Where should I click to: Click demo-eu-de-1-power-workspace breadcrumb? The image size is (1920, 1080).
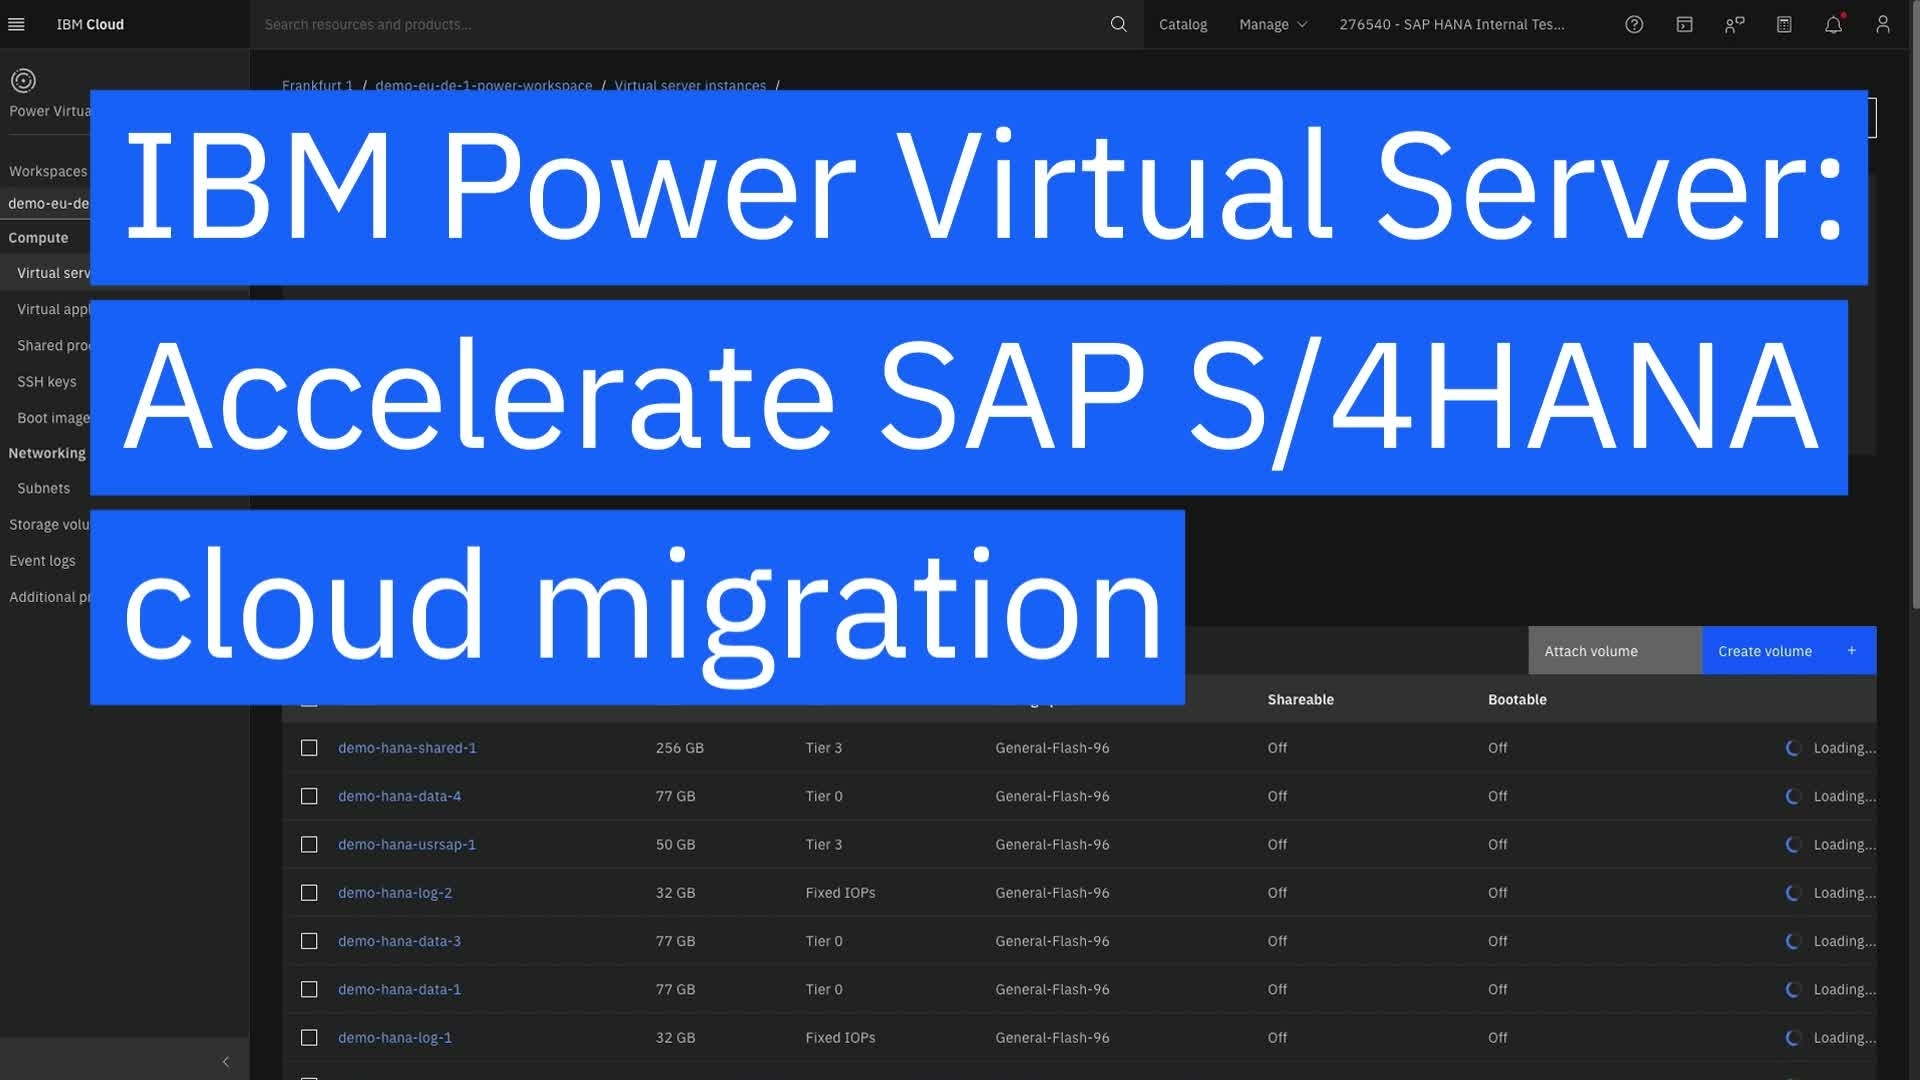(483, 85)
